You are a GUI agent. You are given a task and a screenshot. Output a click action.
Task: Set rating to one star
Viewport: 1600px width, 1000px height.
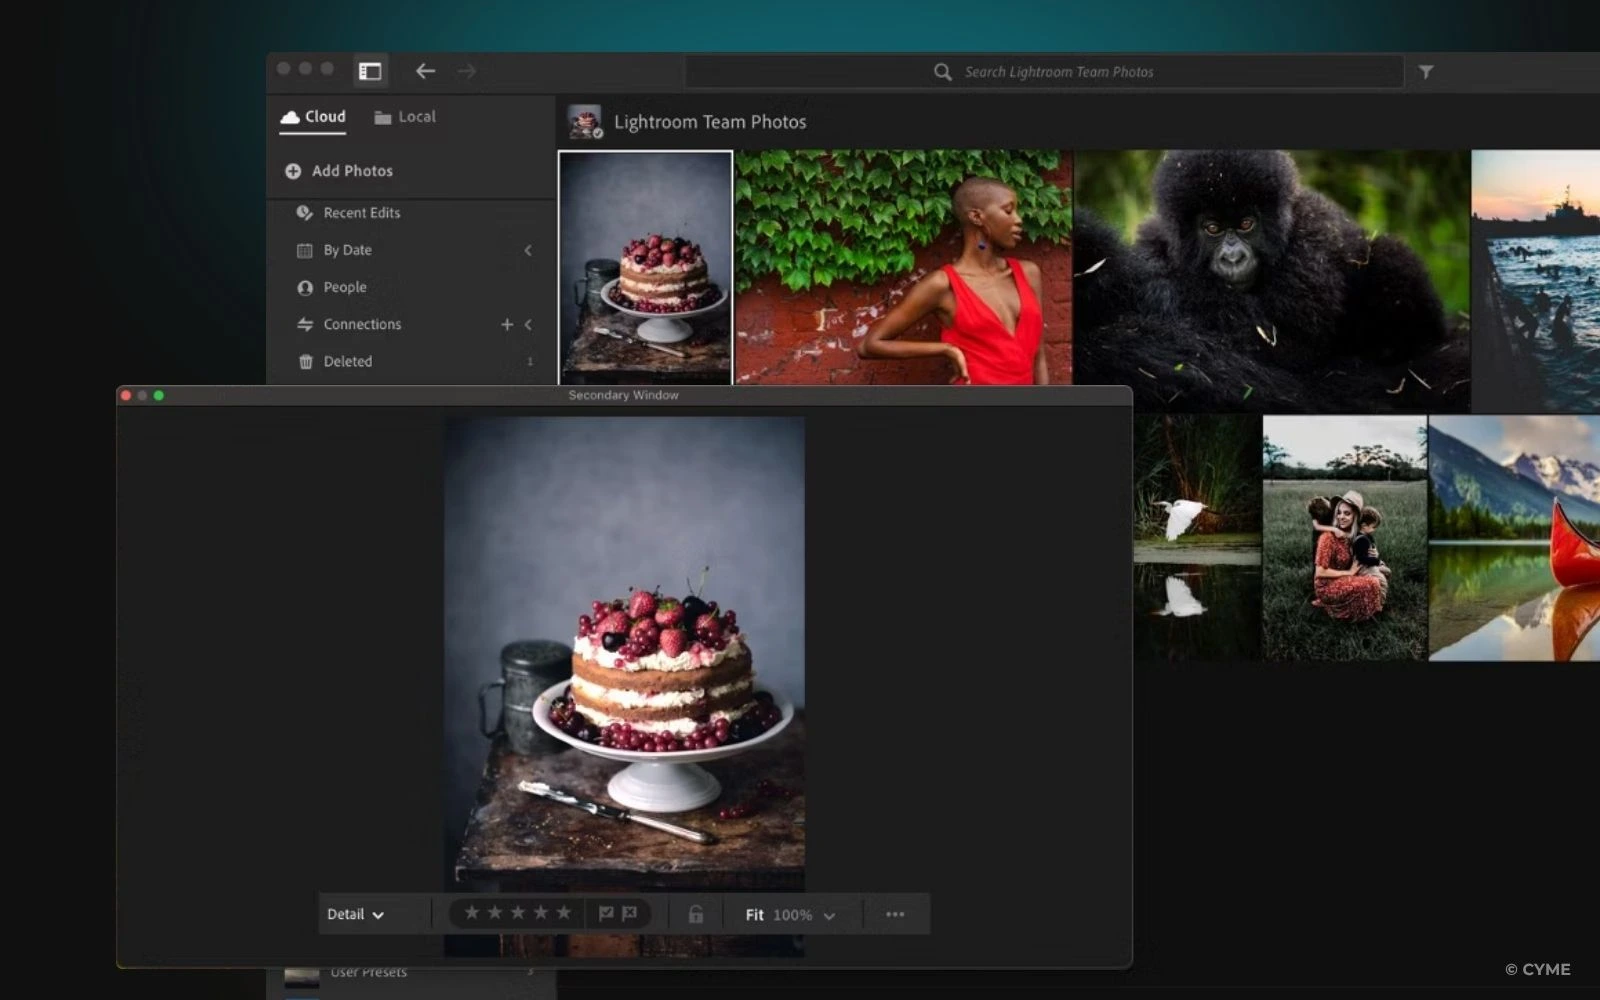click(x=471, y=912)
